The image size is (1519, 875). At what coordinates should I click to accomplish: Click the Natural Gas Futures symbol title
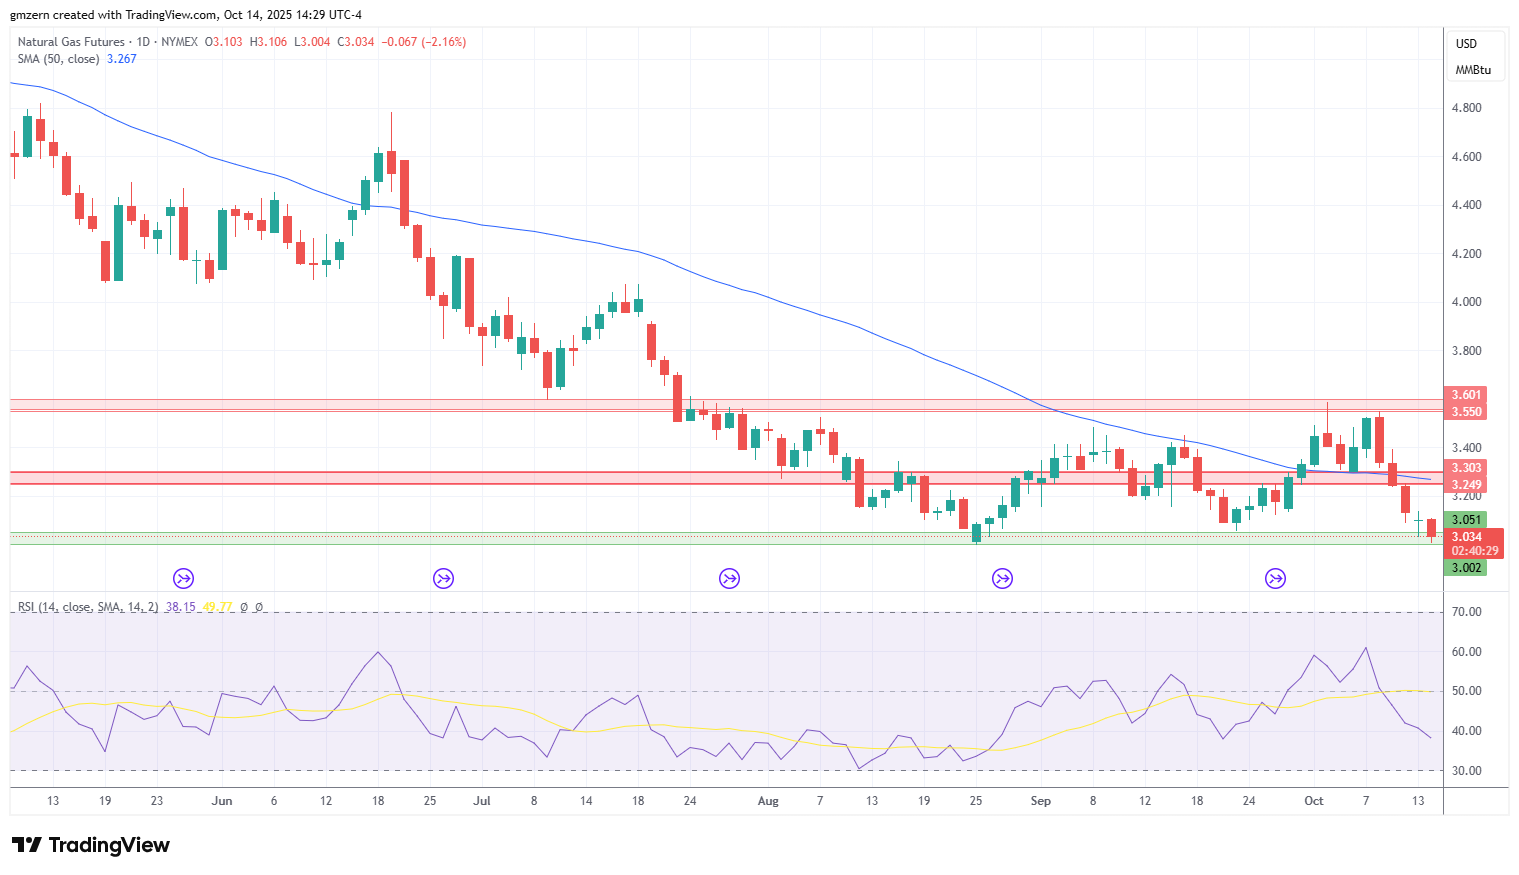tap(71, 42)
